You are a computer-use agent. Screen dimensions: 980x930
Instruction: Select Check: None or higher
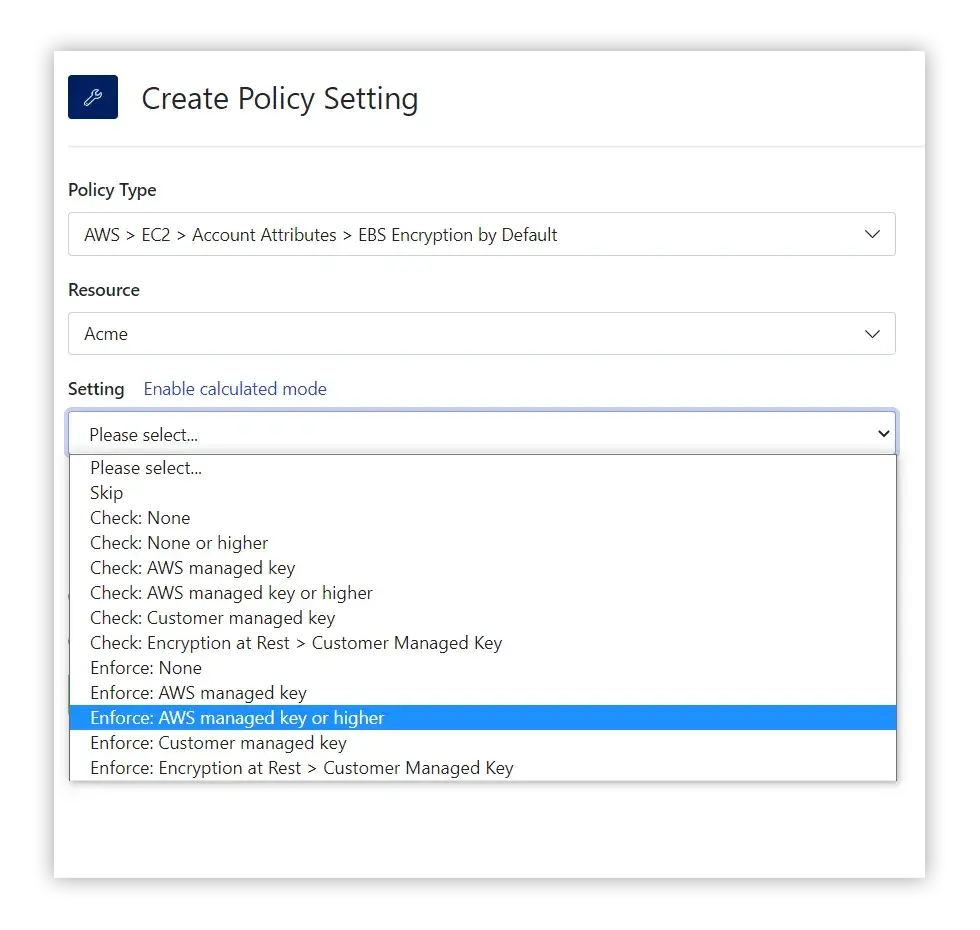(482, 542)
